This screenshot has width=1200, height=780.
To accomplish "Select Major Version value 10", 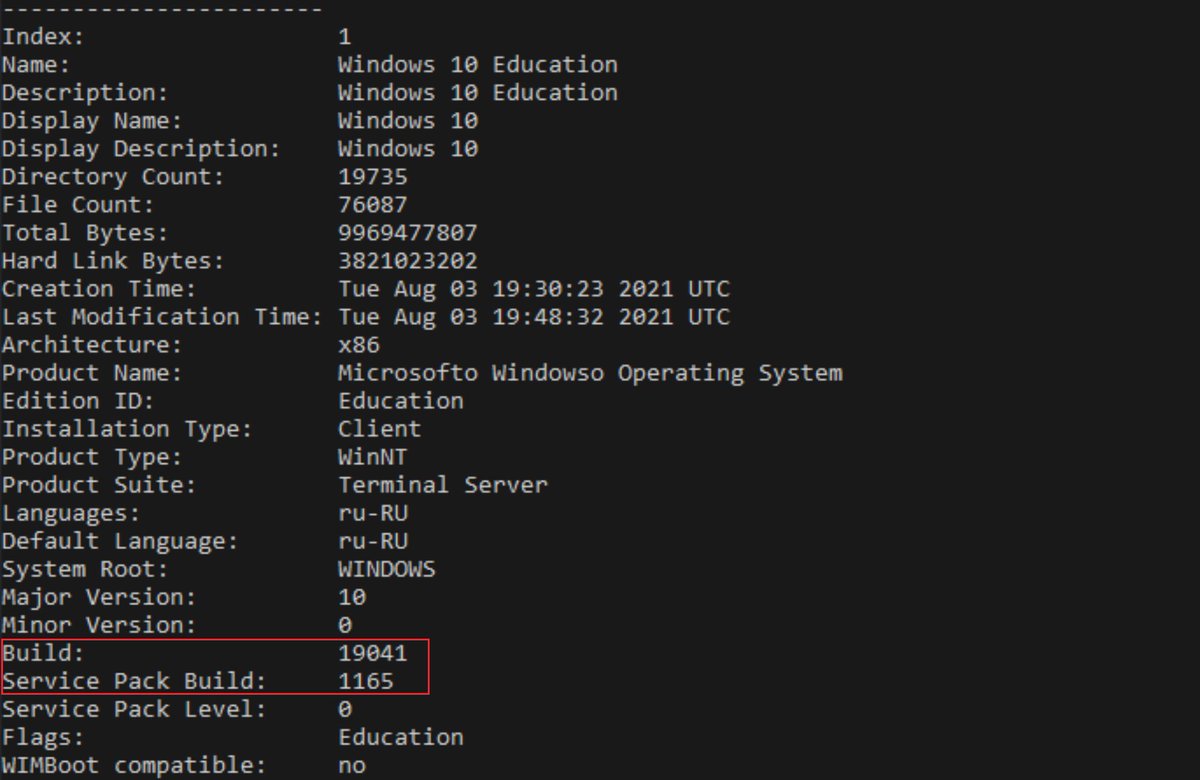I will (x=352, y=597).
